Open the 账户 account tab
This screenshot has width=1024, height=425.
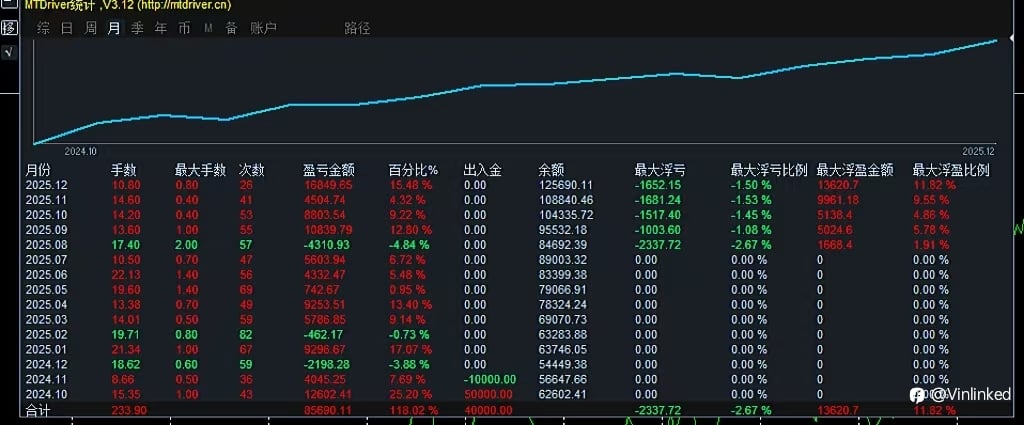[x=264, y=28]
